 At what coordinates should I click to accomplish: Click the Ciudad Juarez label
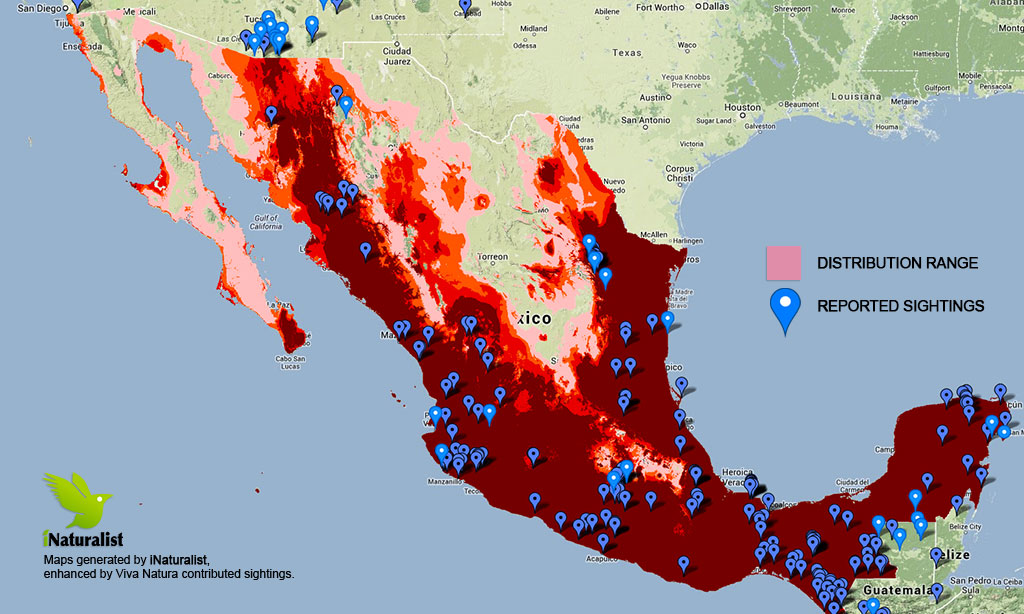click(x=397, y=56)
